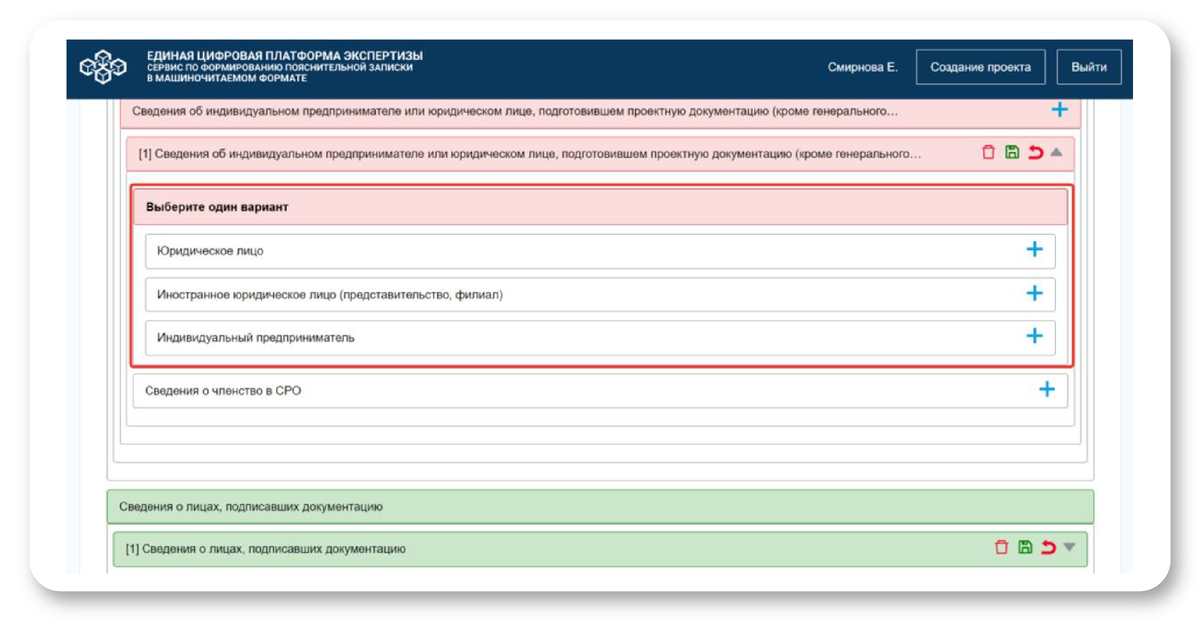The height and width of the screenshot is (619, 1200).
Task: Undo changes in entry [1] Сведения об индивидуальном предпринимателе
Action: [x=1035, y=153]
